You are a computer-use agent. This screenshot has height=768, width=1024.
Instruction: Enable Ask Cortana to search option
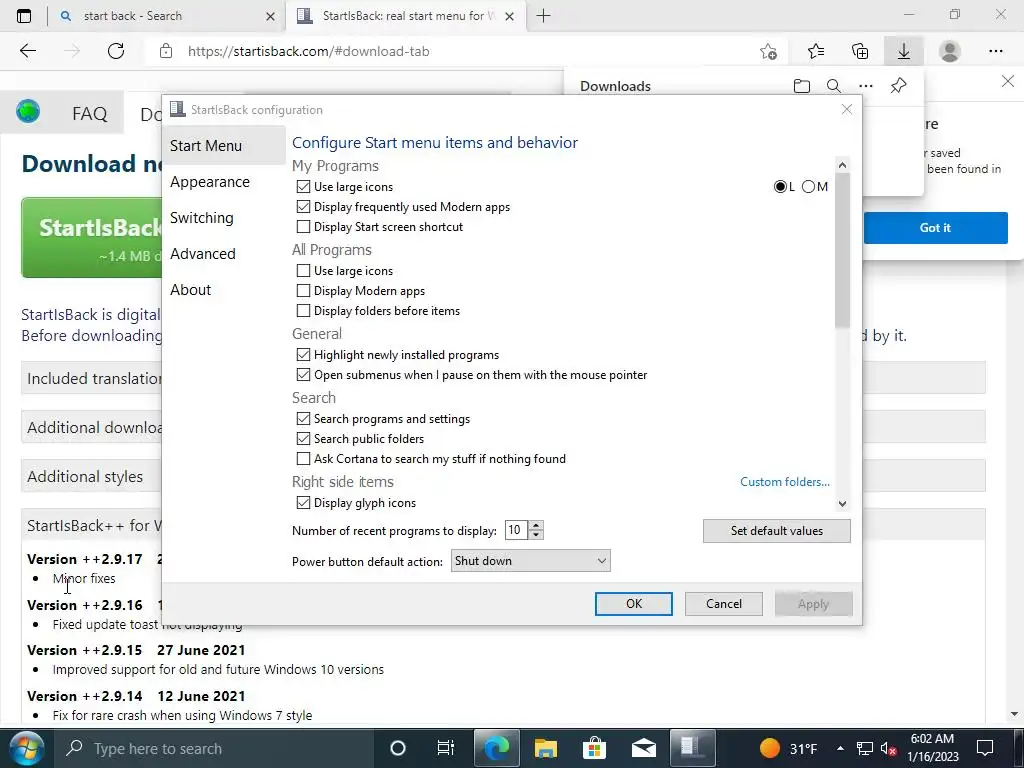tap(303, 459)
